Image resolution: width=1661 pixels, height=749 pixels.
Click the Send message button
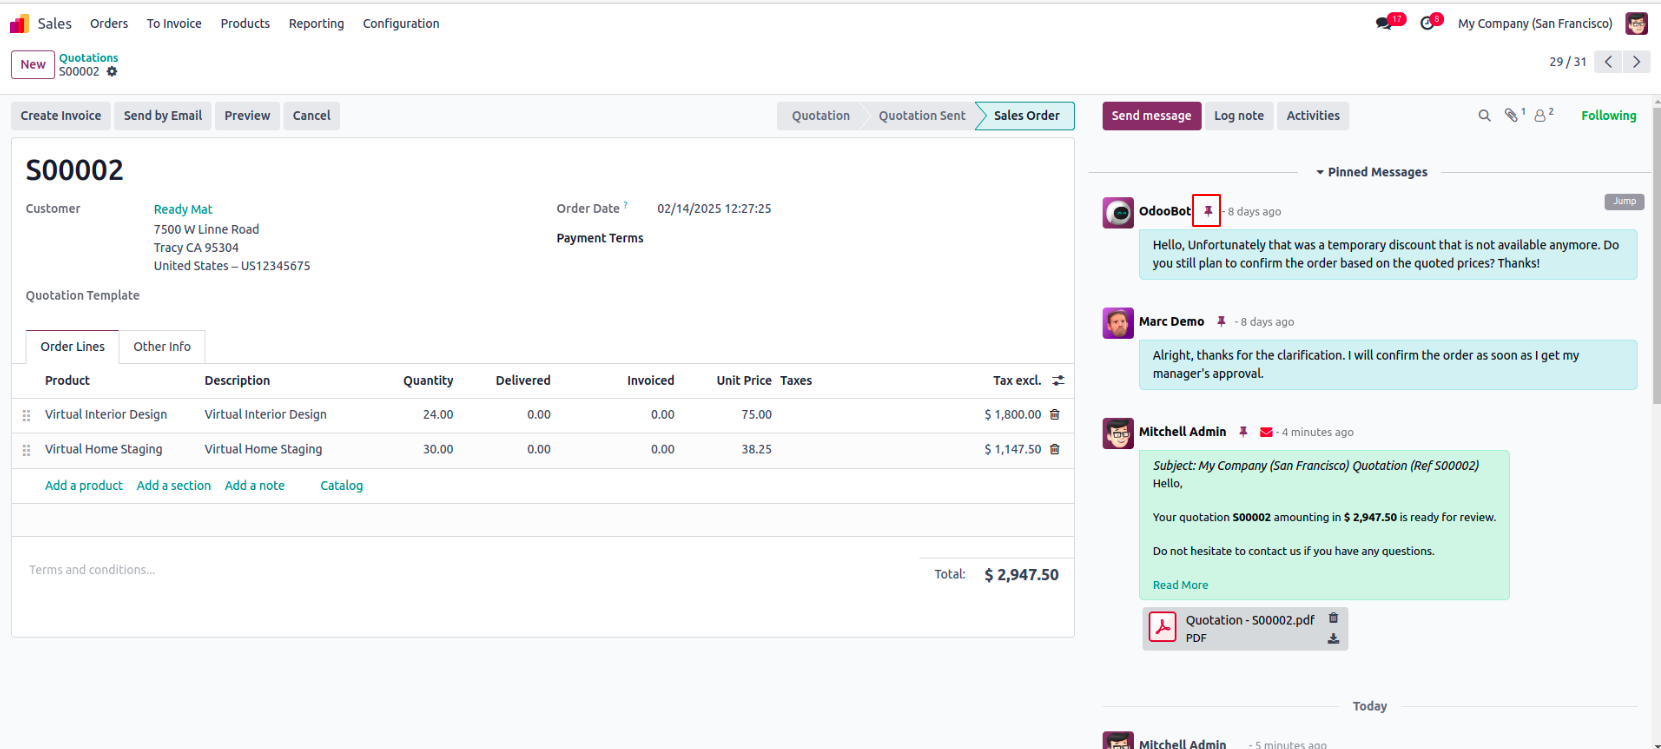[1151, 116]
